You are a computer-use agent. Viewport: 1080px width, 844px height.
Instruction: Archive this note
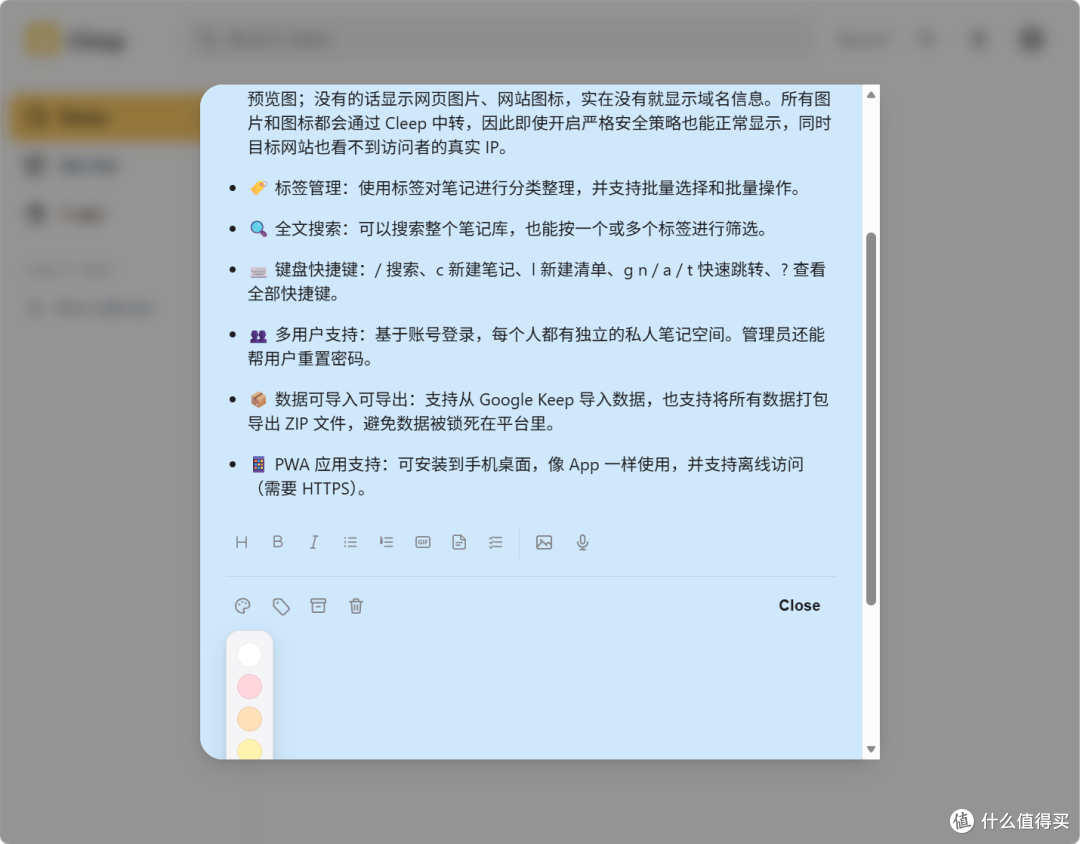point(318,606)
